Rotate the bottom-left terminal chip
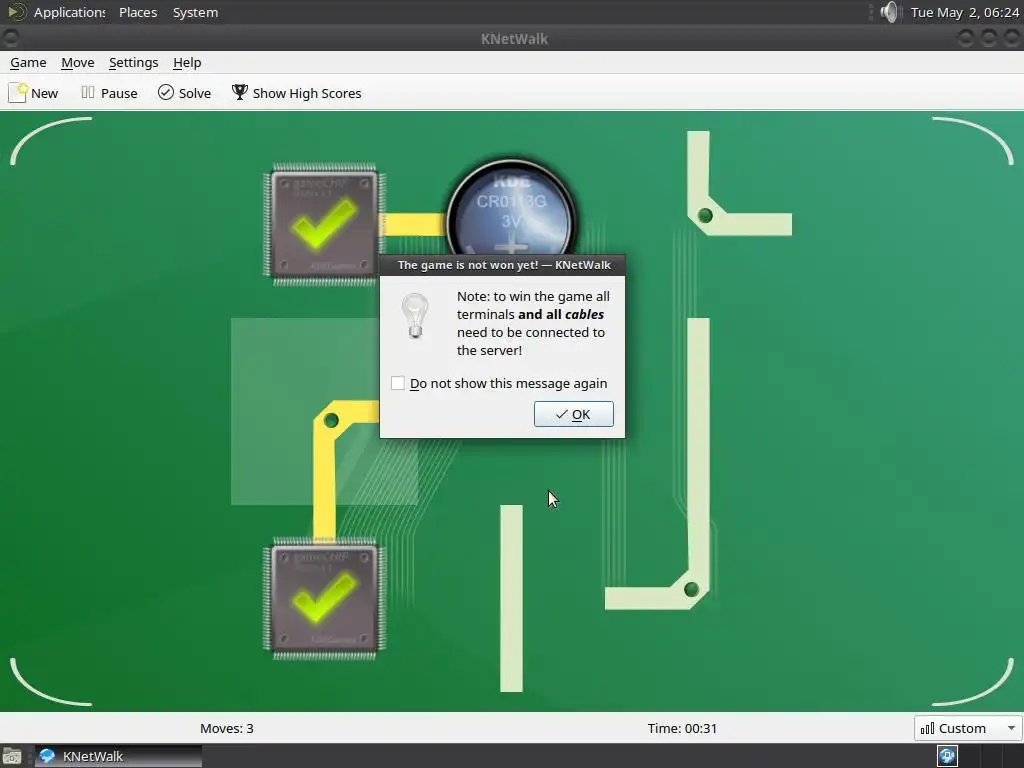The height and width of the screenshot is (768, 1024). (325, 598)
